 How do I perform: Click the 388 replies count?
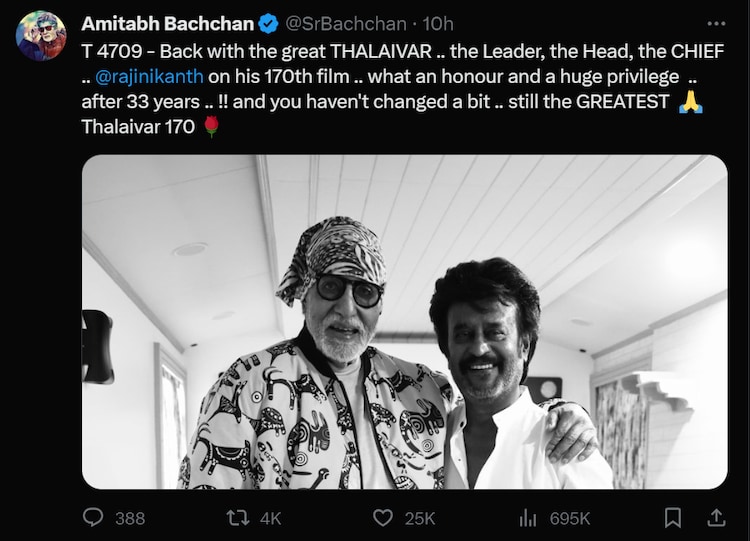pyautogui.click(x=130, y=518)
